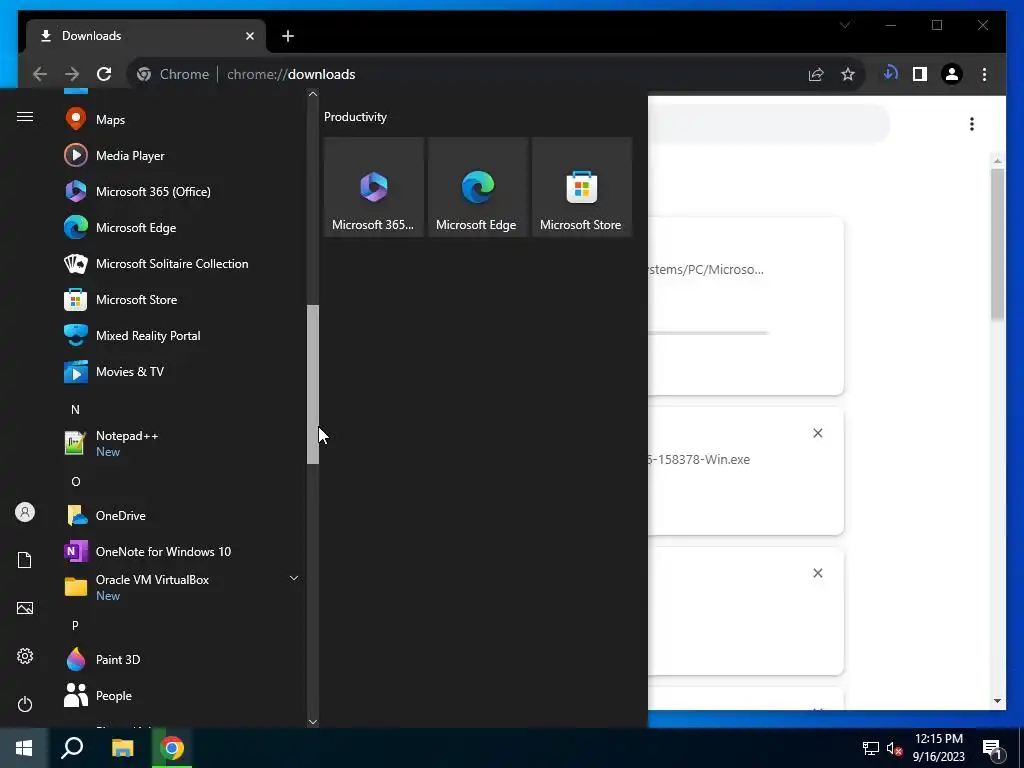Image resolution: width=1024 pixels, height=768 pixels.
Task: Open taskbar Search magnifier
Action: [x=72, y=748]
